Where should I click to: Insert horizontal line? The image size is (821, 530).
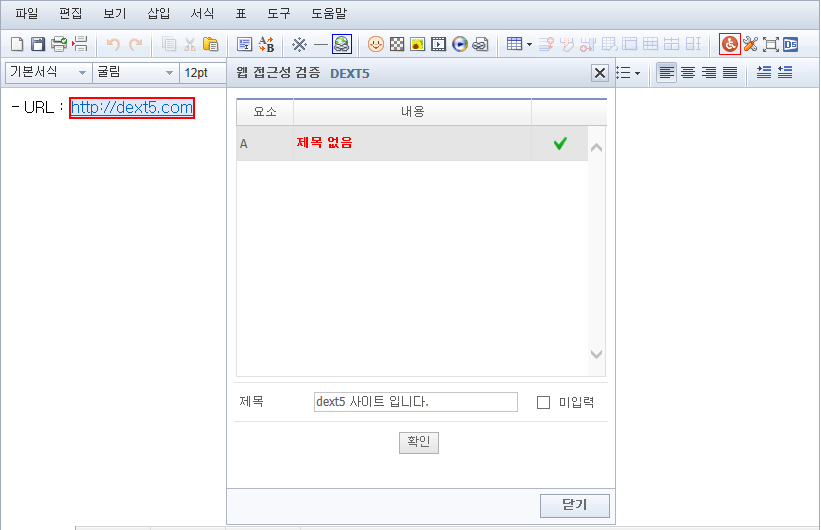(x=320, y=45)
